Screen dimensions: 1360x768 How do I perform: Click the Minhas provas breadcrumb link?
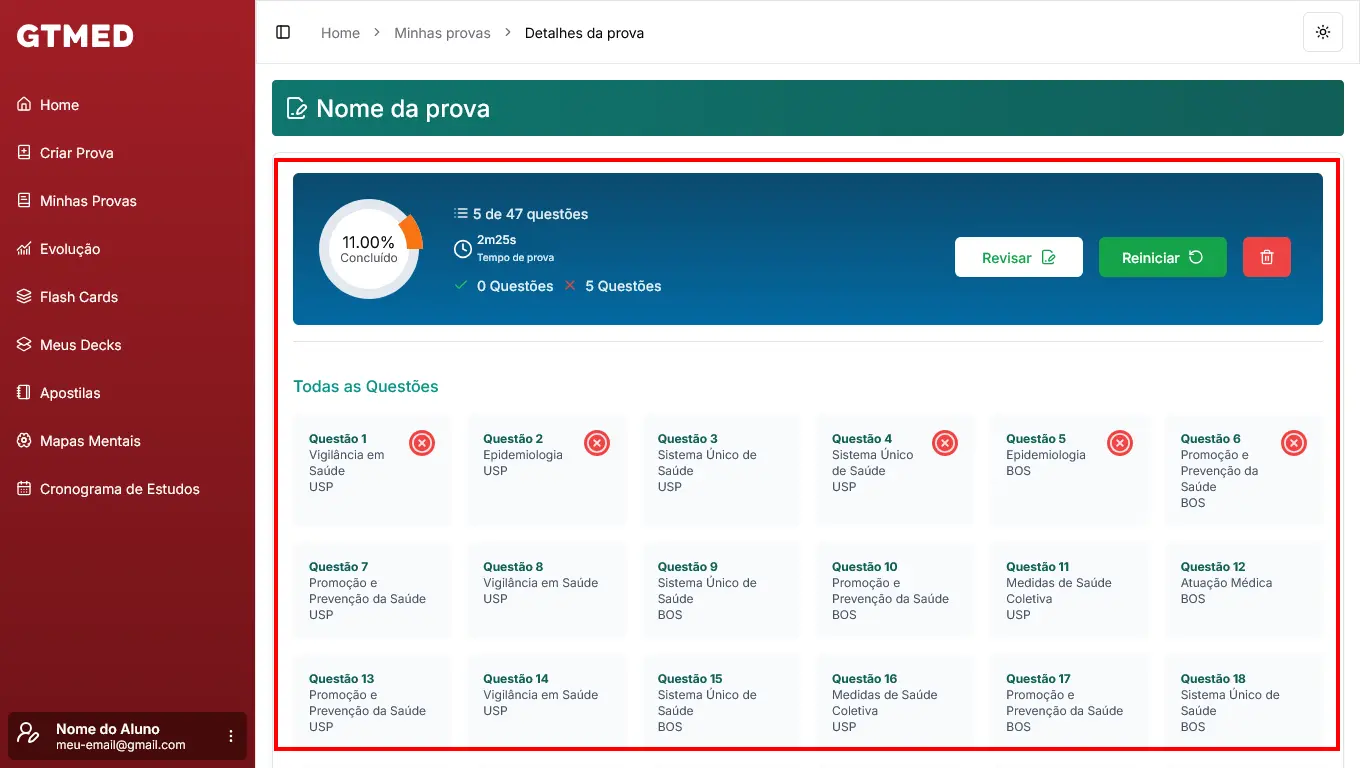point(442,33)
